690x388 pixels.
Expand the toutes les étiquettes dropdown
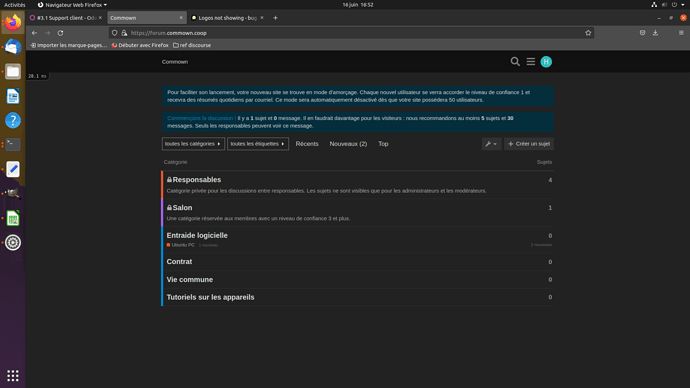pyautogui.click(x=258, y=144)
